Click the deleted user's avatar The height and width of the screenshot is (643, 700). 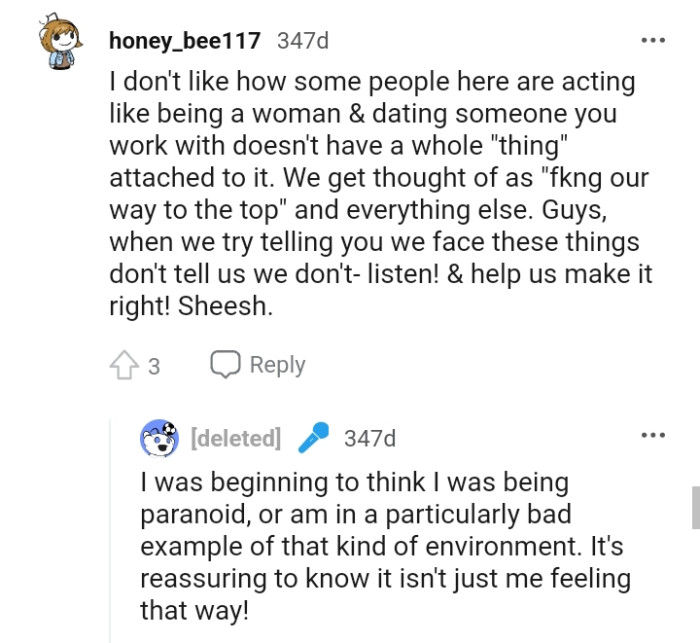[159, 437]
